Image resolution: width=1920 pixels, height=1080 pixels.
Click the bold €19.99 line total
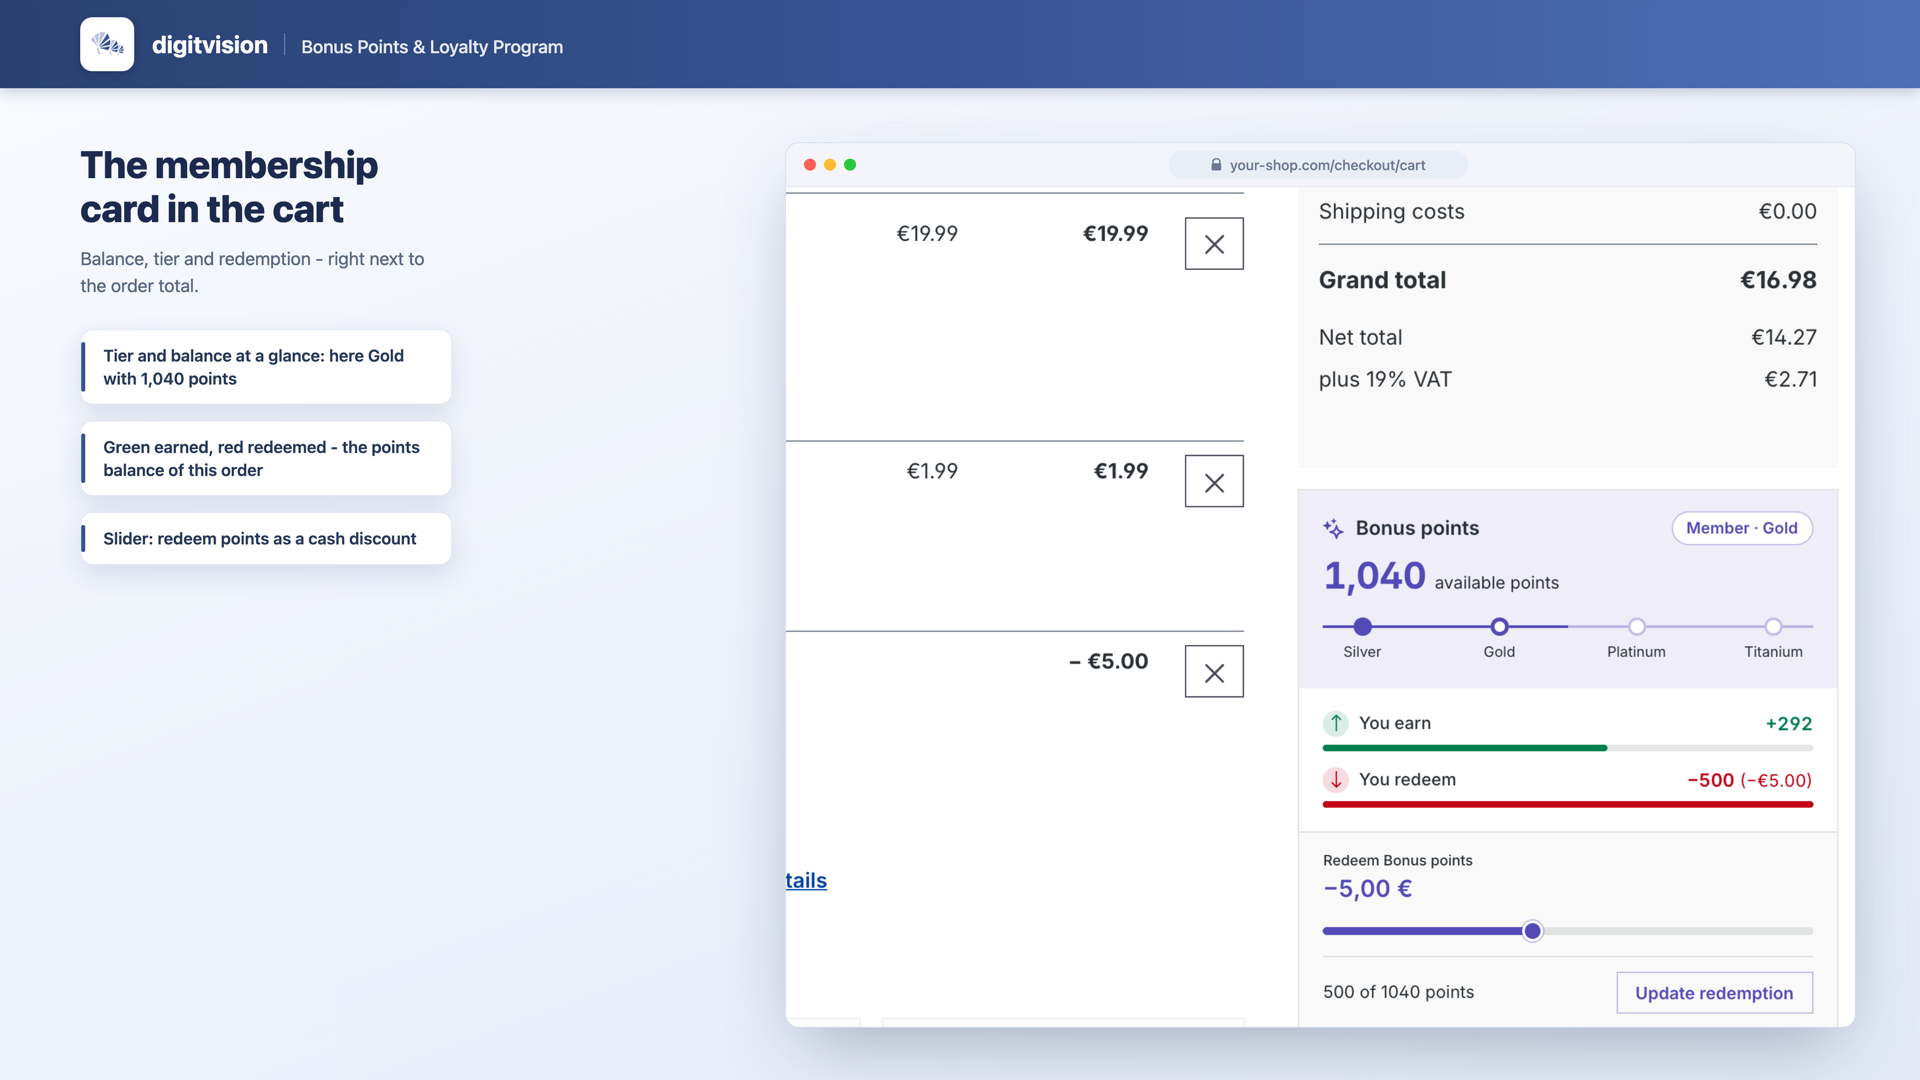coord(1115,233)
